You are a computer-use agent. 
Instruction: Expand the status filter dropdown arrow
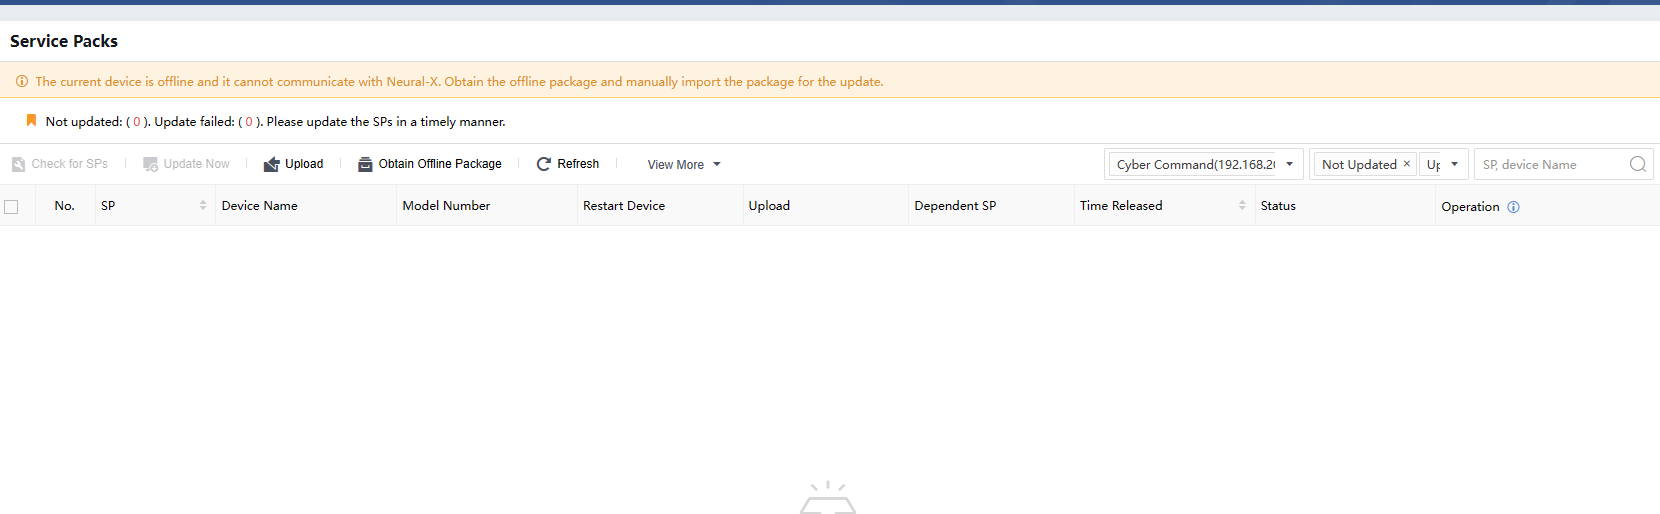tap(1454, 165)
